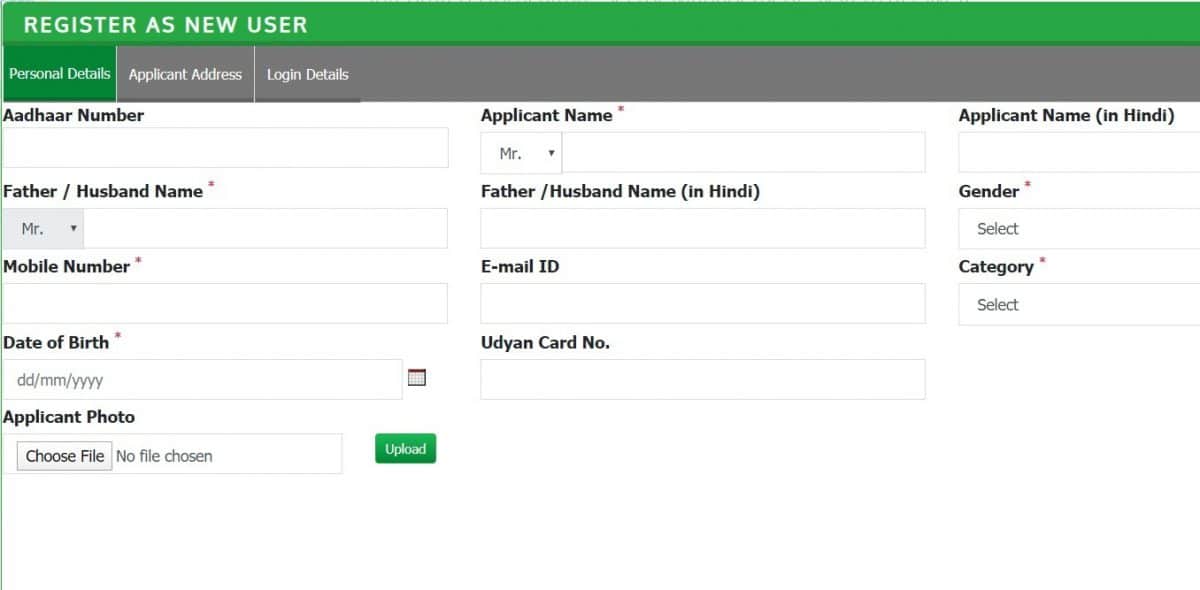Screen dimensions: 1200x590
Task: Click inside the Aadhaar Number field
Action: (225, 147)
